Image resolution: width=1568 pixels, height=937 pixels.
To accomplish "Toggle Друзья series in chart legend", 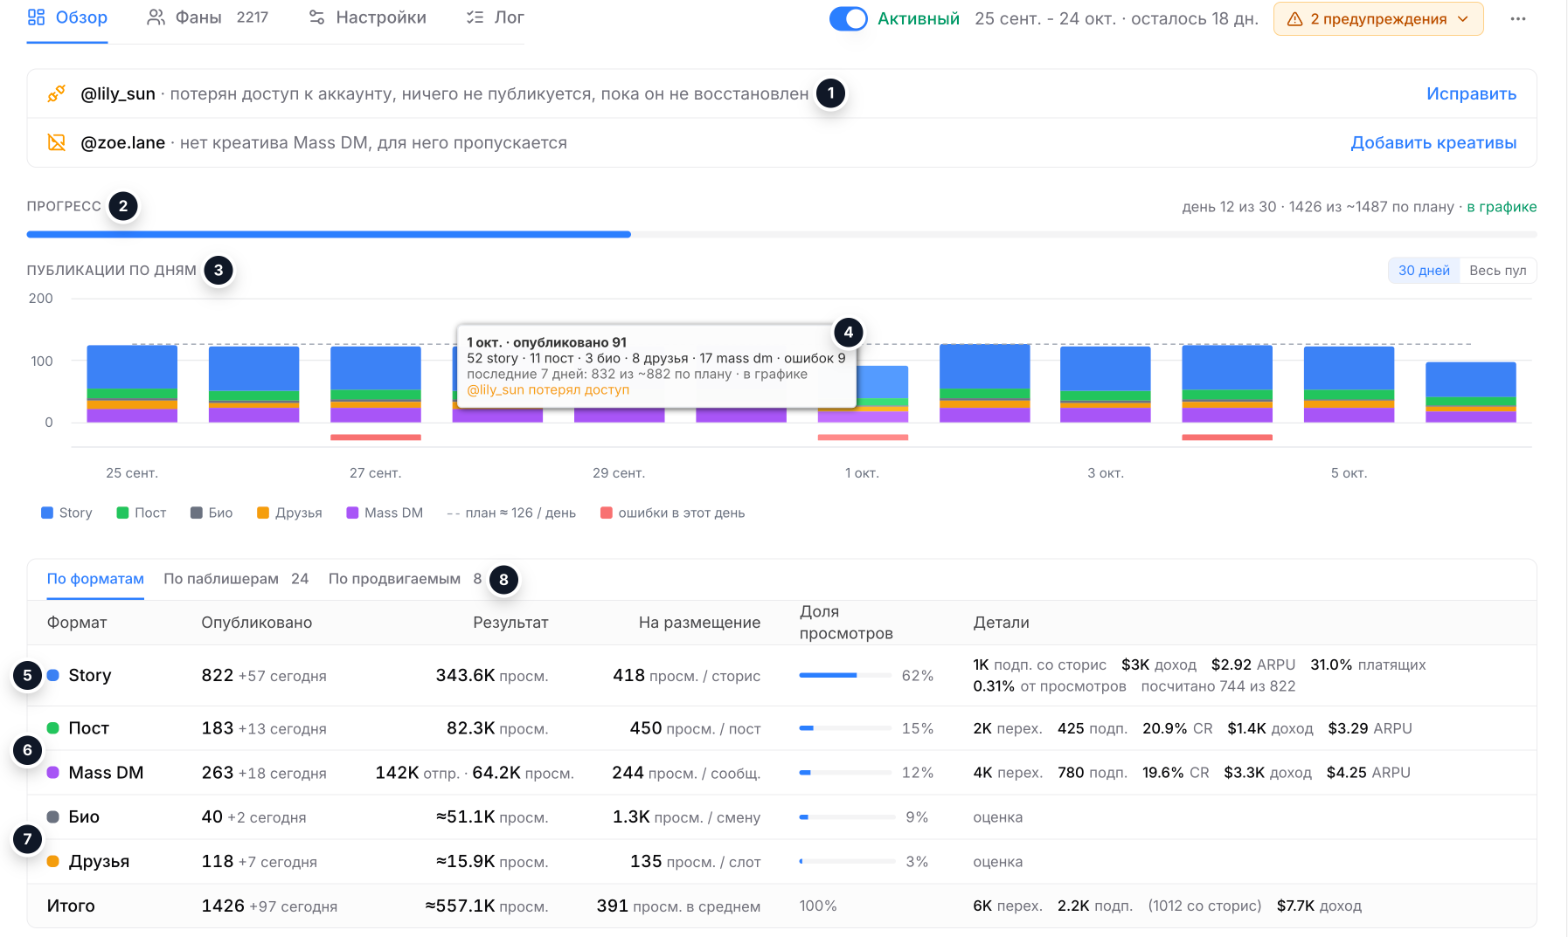I will pos(289,513).
